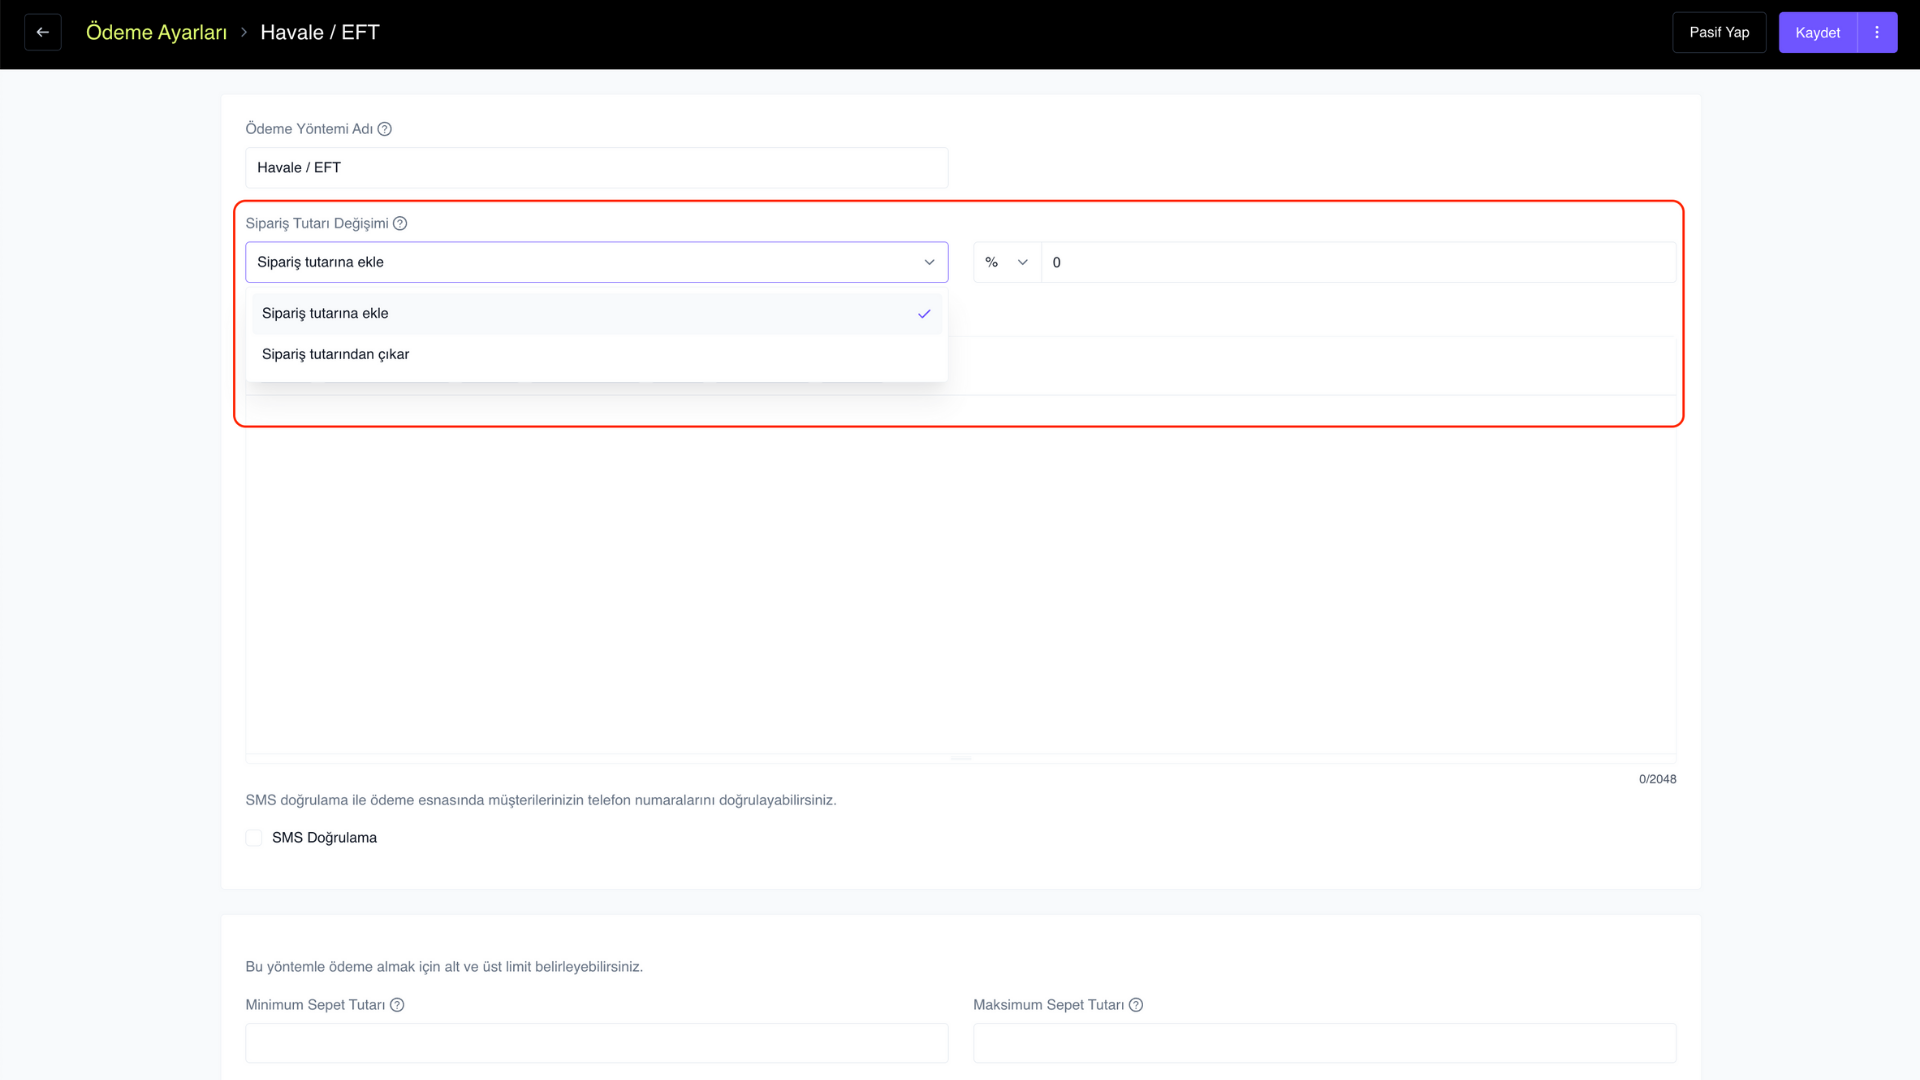Image resolution: width=1920 pixels, height=1080 pixels.
Task: Select the Sipariş tutarından çıkar option
Action: click(x=596, y=354)
